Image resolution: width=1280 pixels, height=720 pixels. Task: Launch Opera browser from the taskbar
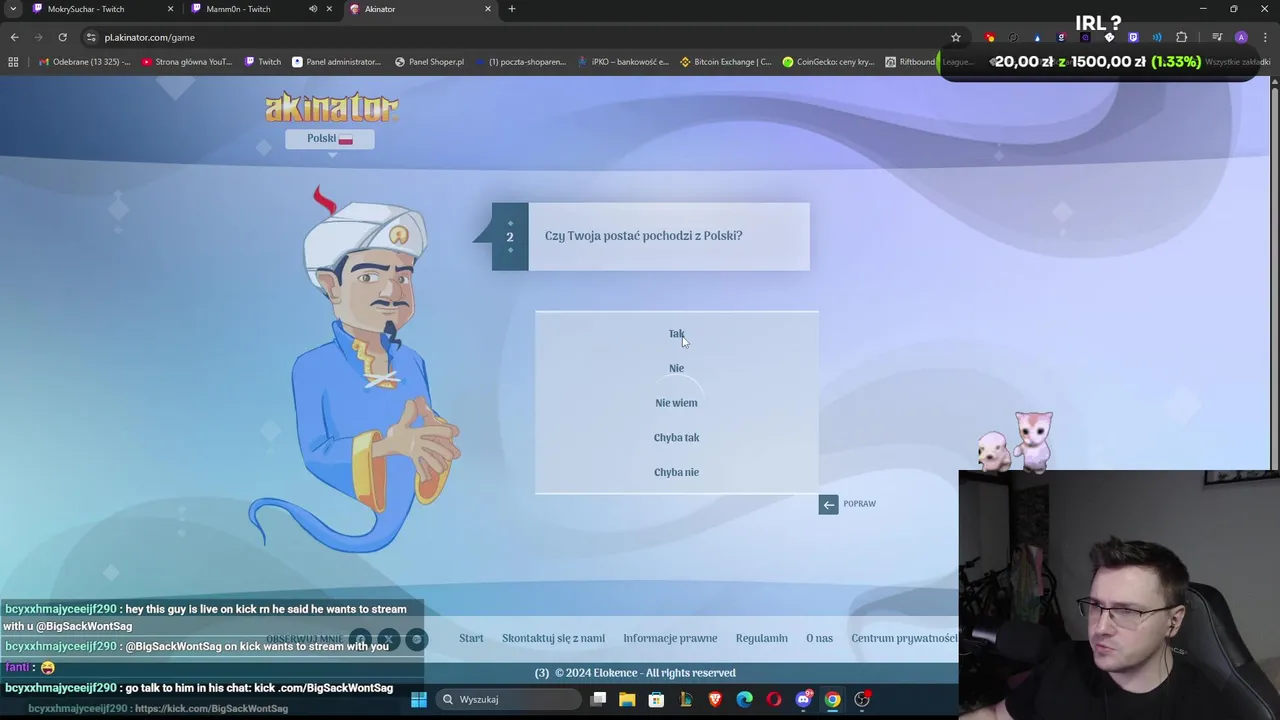[x=773, y=699]
